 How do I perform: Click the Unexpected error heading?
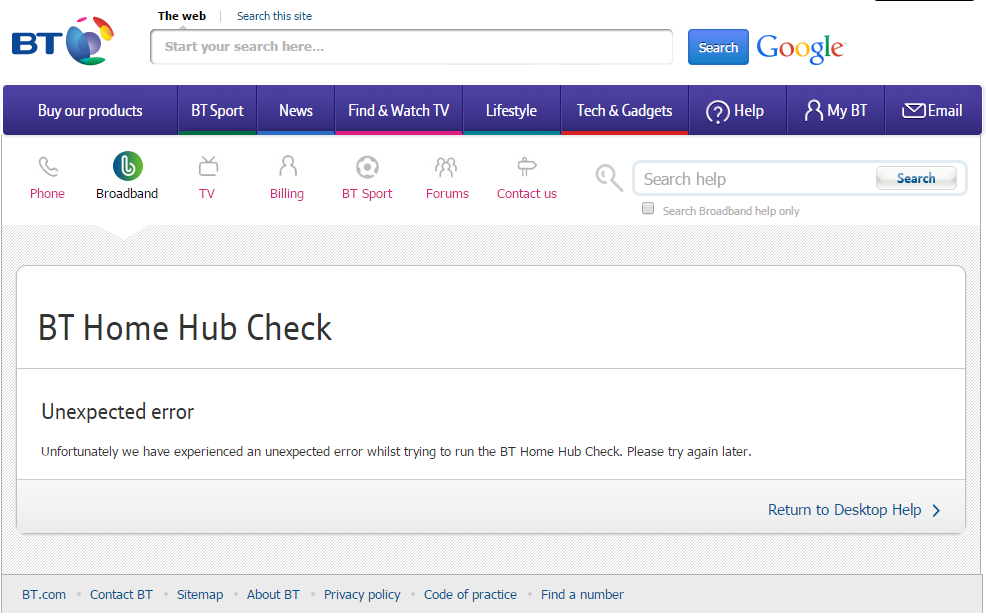[x=118, y=412]
